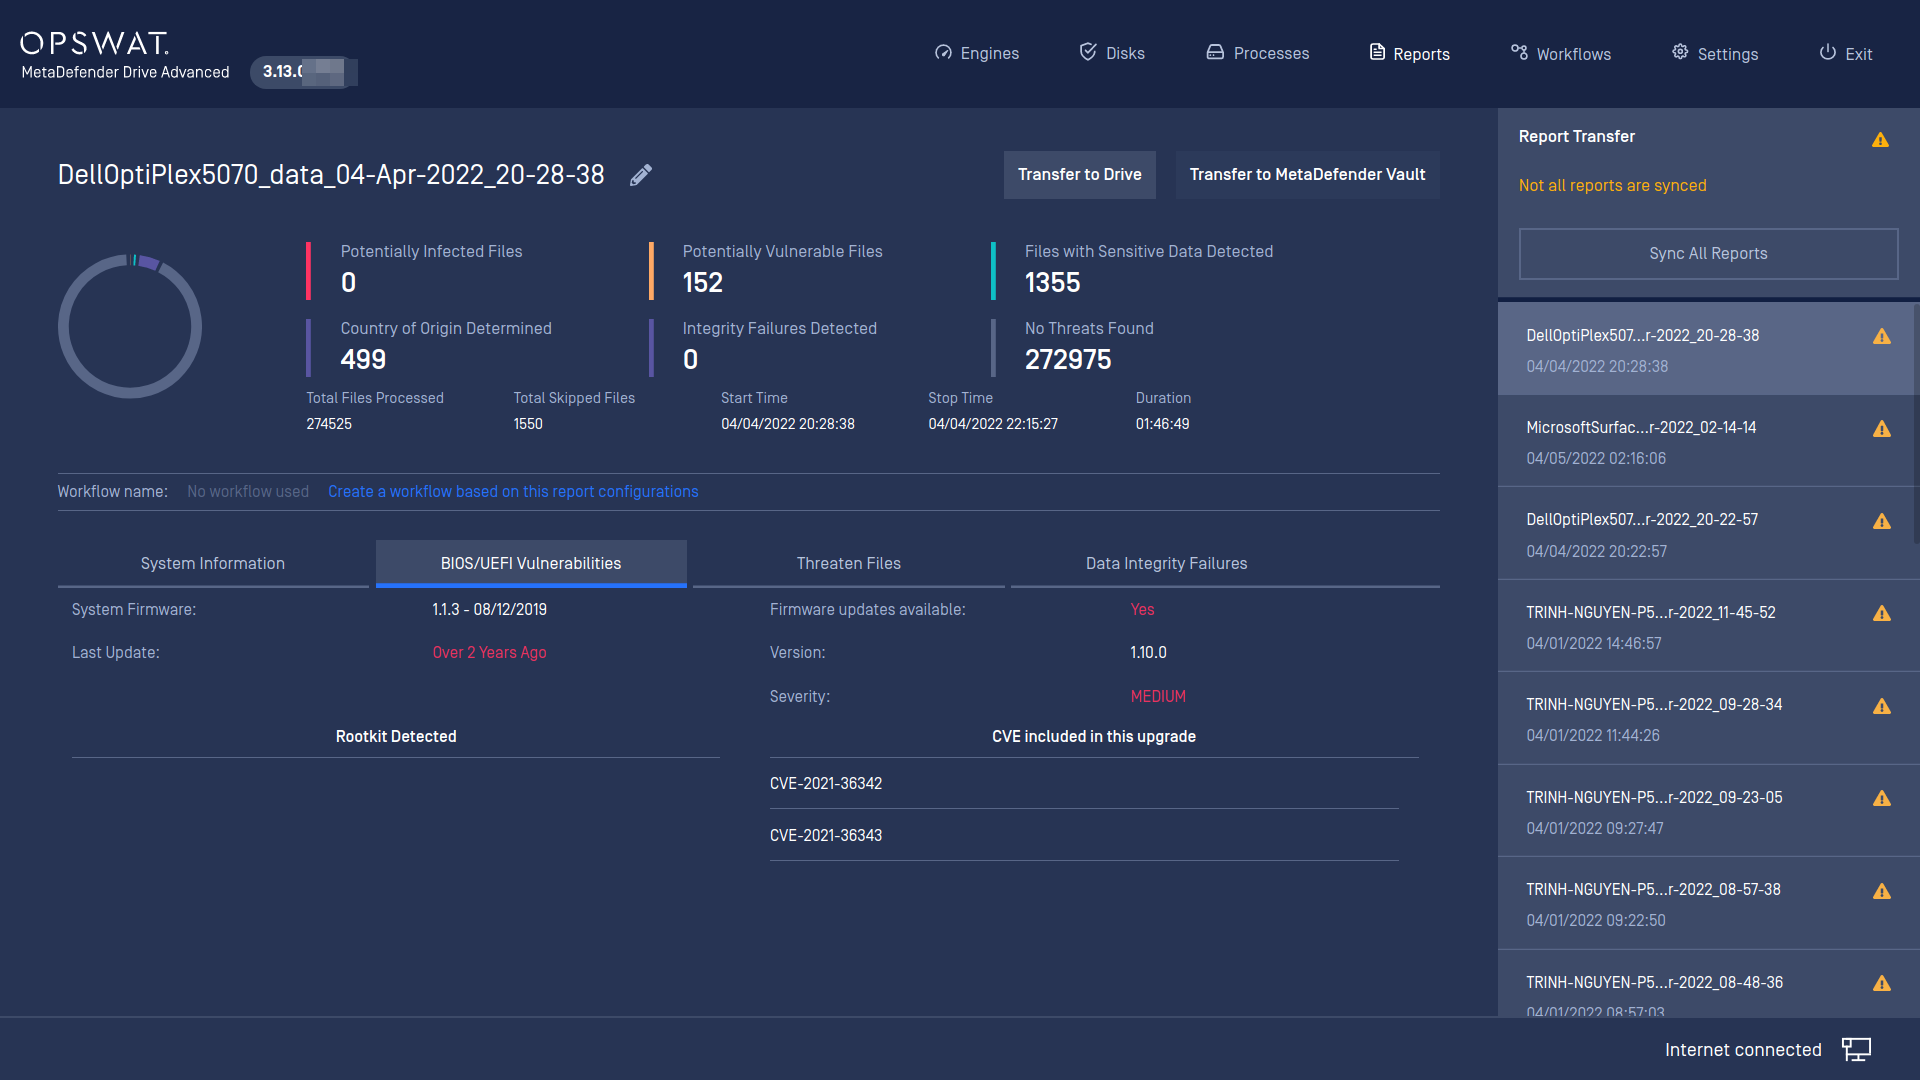This screenshot has width=1920, height=1080.
Task: Click the Disks shield icon
Action: pos(1088,52)
